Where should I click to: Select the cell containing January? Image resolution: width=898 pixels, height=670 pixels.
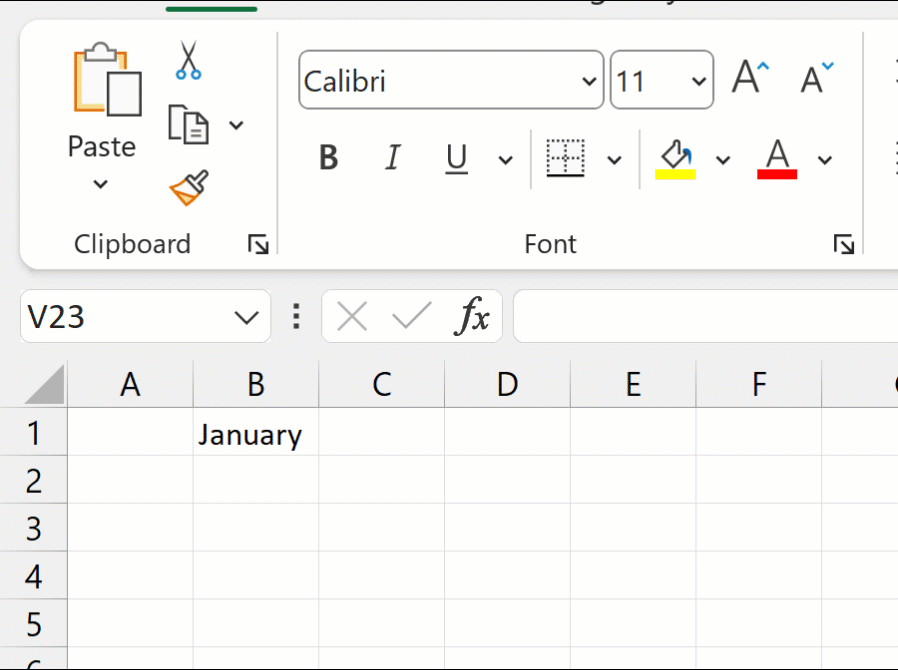255,434
